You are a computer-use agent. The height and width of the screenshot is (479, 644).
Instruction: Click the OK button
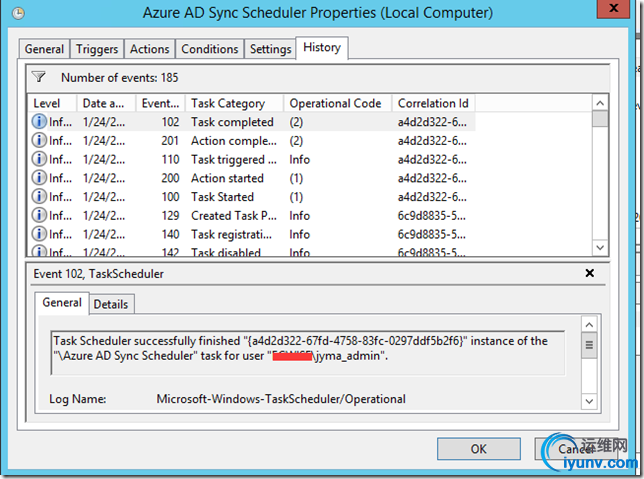pos(478,449)
